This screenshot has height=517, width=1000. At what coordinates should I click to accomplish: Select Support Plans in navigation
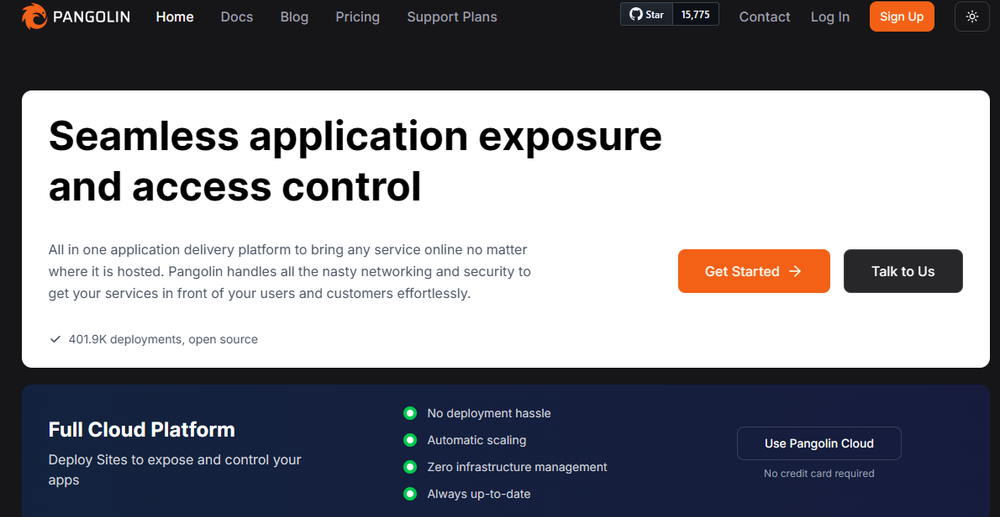(x=452, y=17)
